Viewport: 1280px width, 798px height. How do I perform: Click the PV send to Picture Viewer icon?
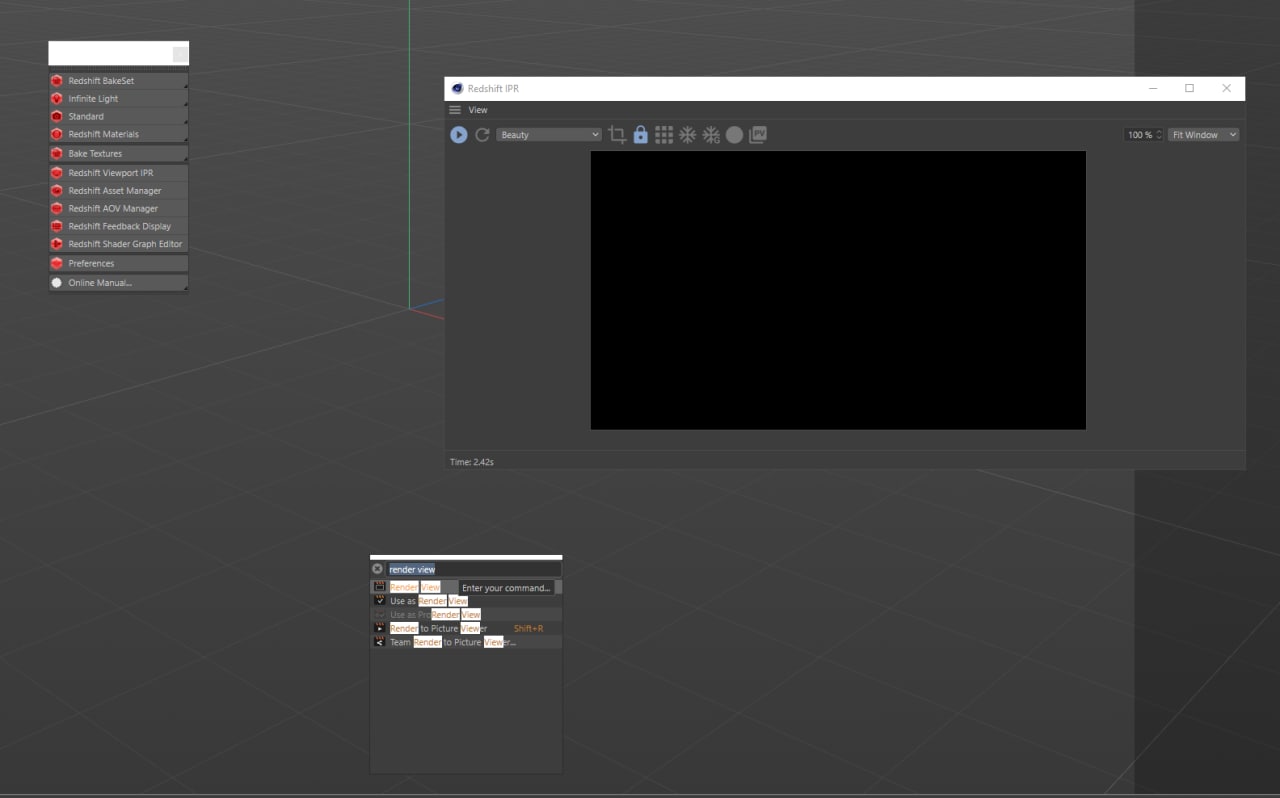(x=758, y=135)
